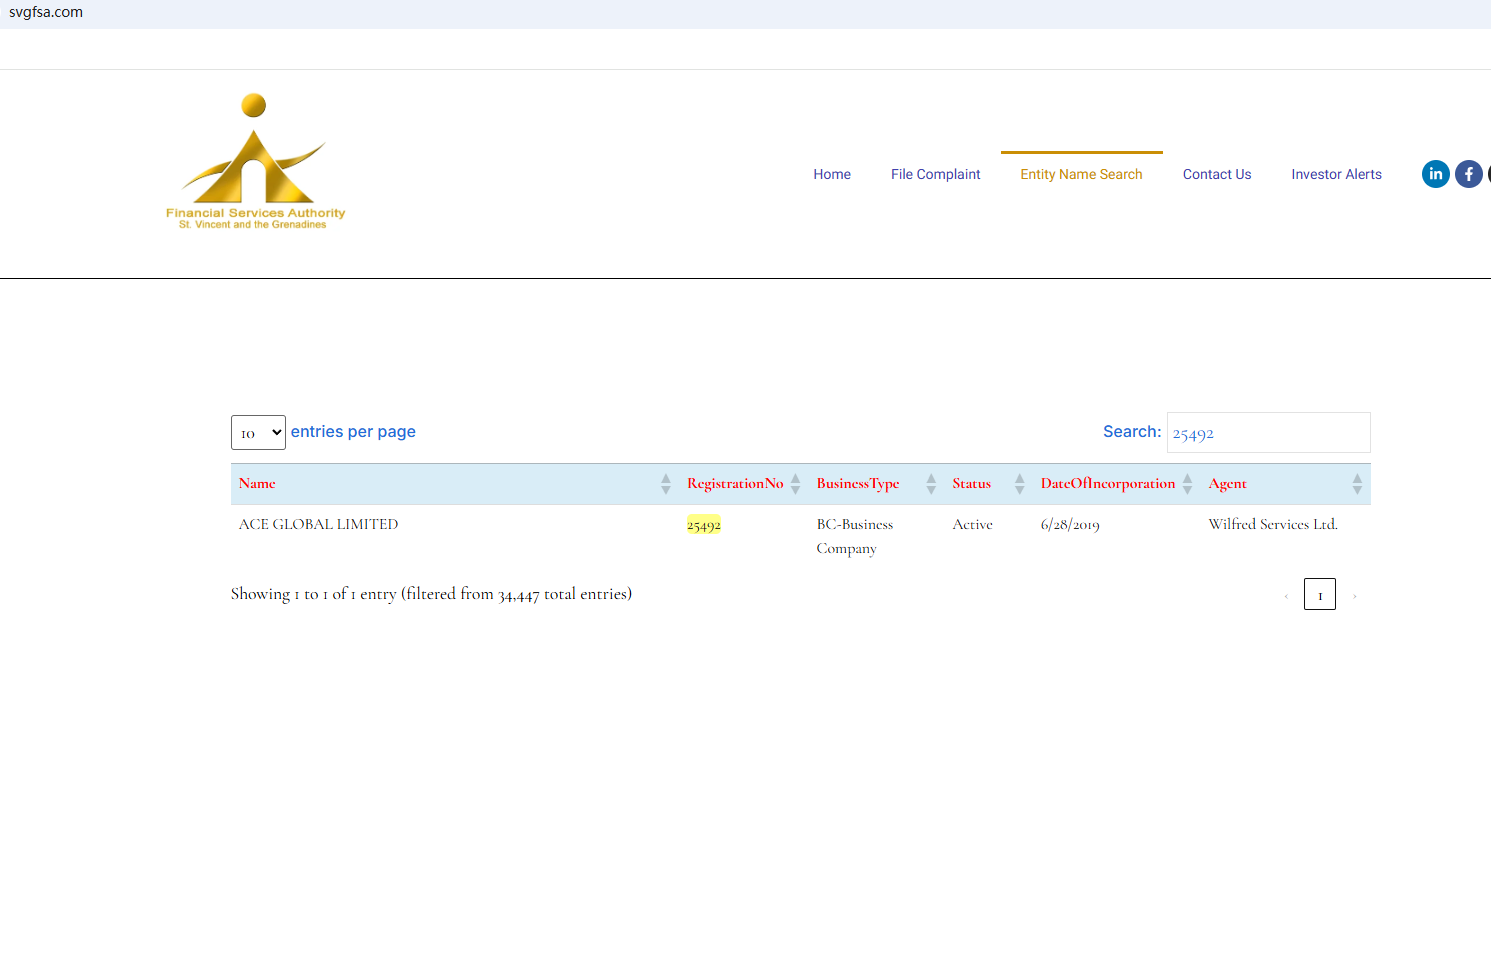Screen dimensions: 1491x969
Task: Select the ACE GLOBAL LIMITED cell
Action: (319, 524)
